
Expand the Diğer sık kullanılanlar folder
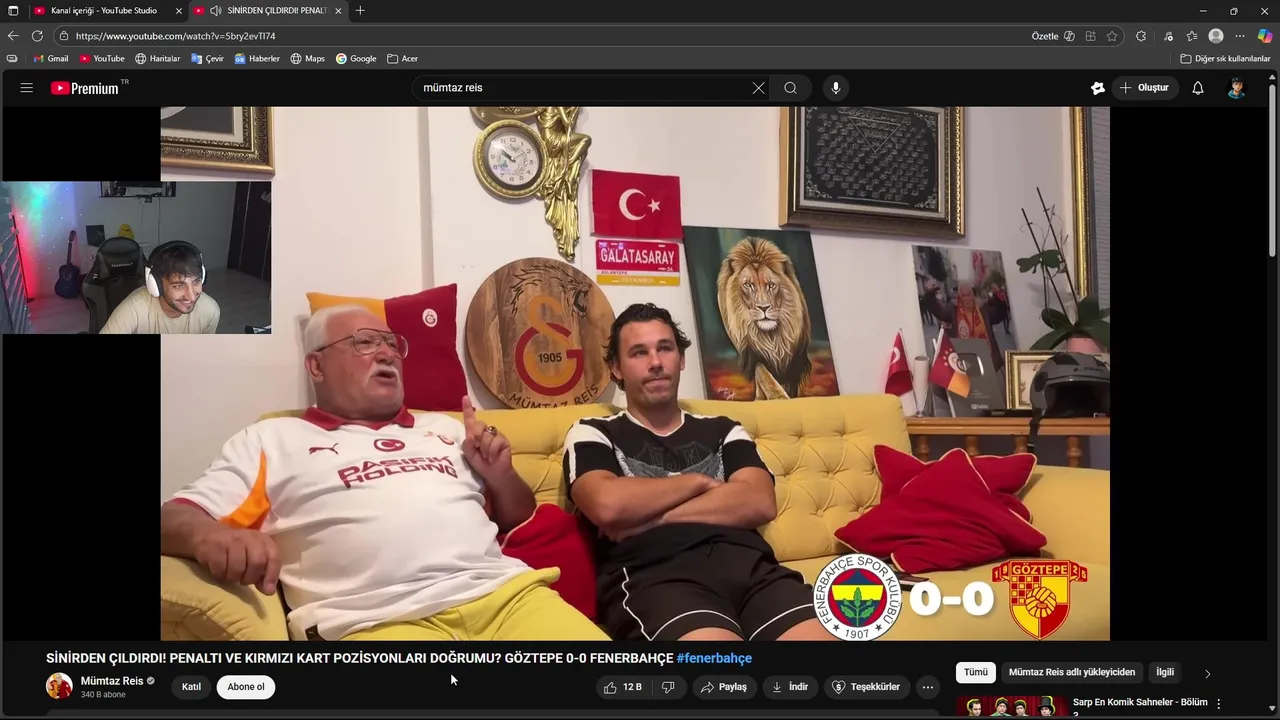(1225, 58)
